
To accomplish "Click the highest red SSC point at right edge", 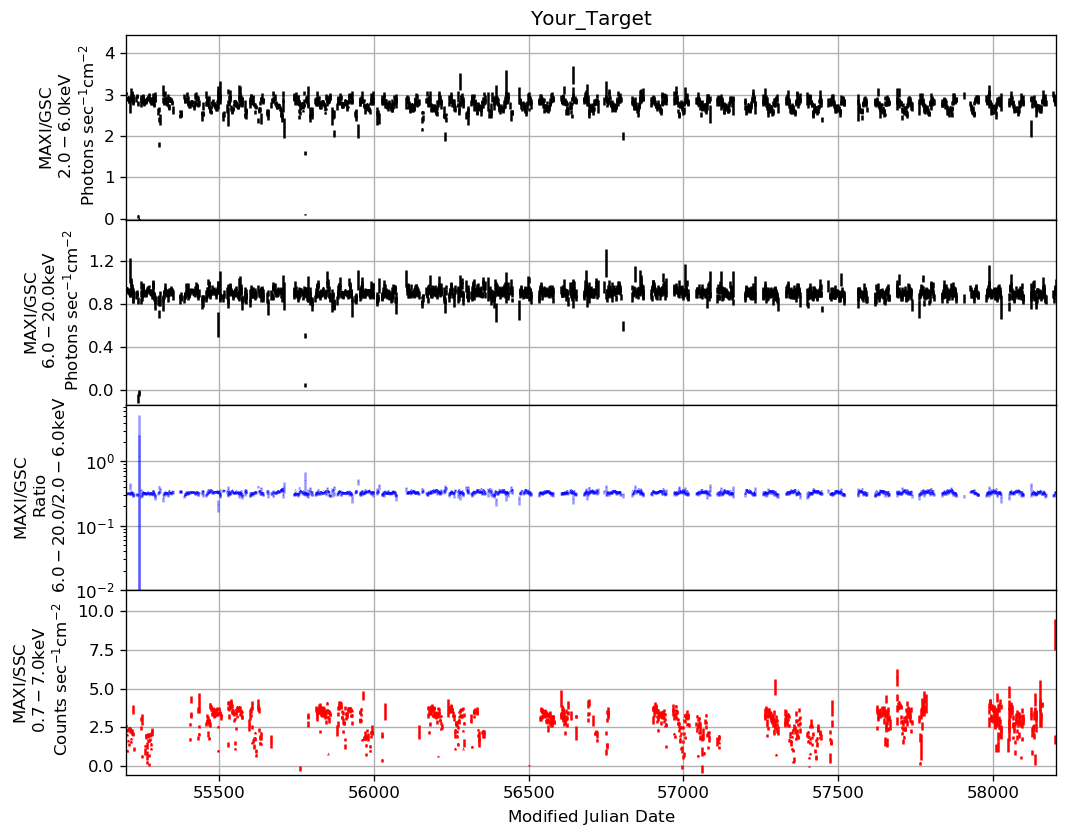I will click(1055, 635).
